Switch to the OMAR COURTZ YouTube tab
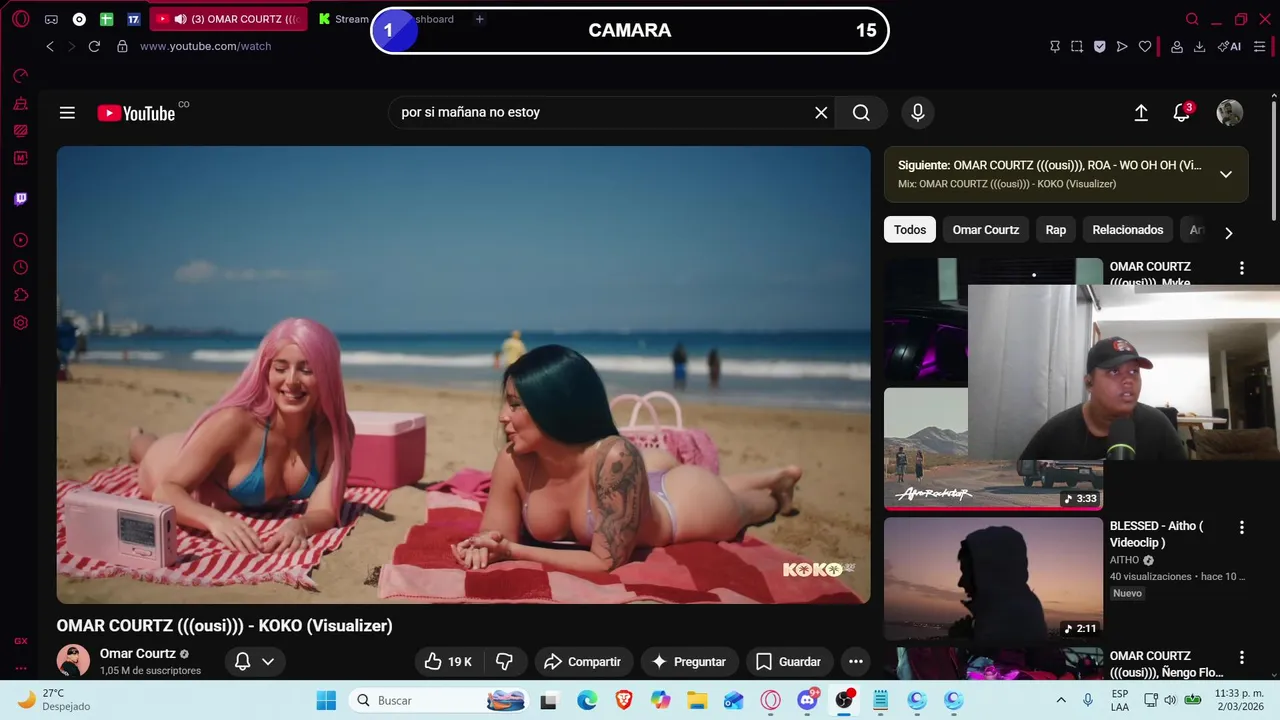Image resolution: width=1280 pixels, height=720 pixels. [228, 19]
